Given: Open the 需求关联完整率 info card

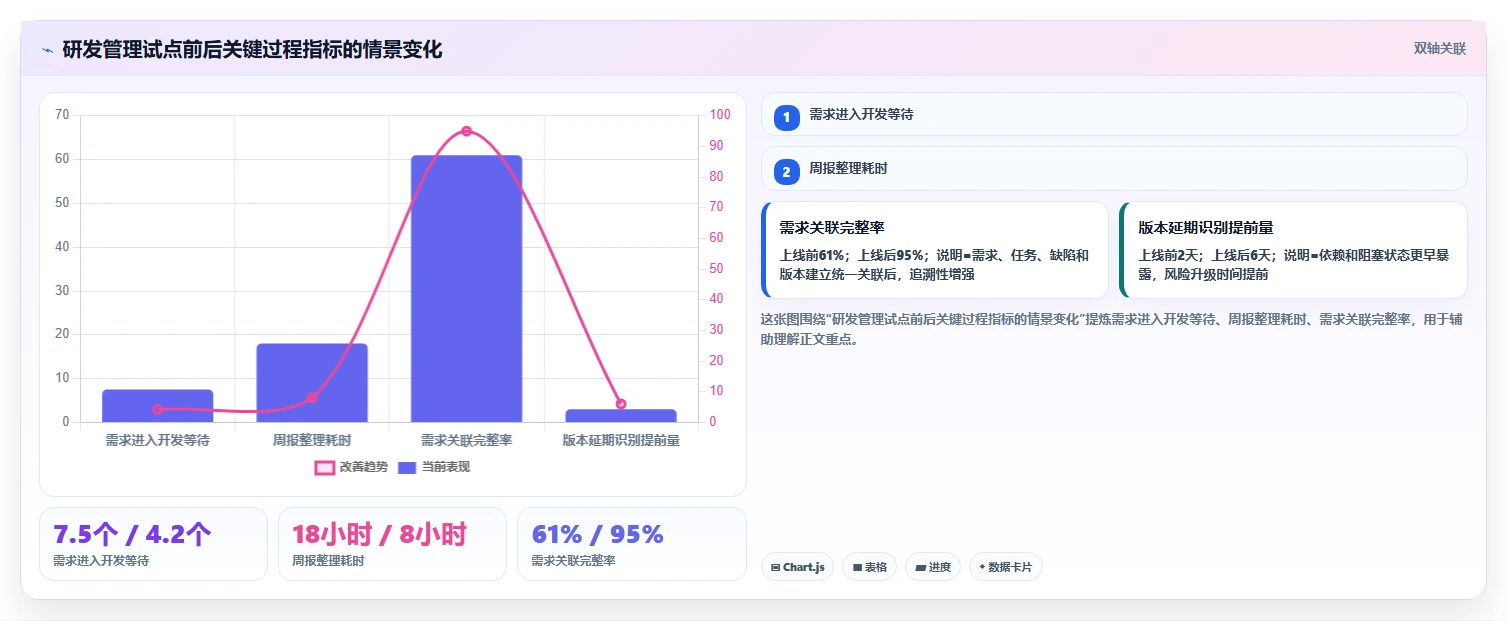Looking at the screenshot, I should tap(935, 250).
